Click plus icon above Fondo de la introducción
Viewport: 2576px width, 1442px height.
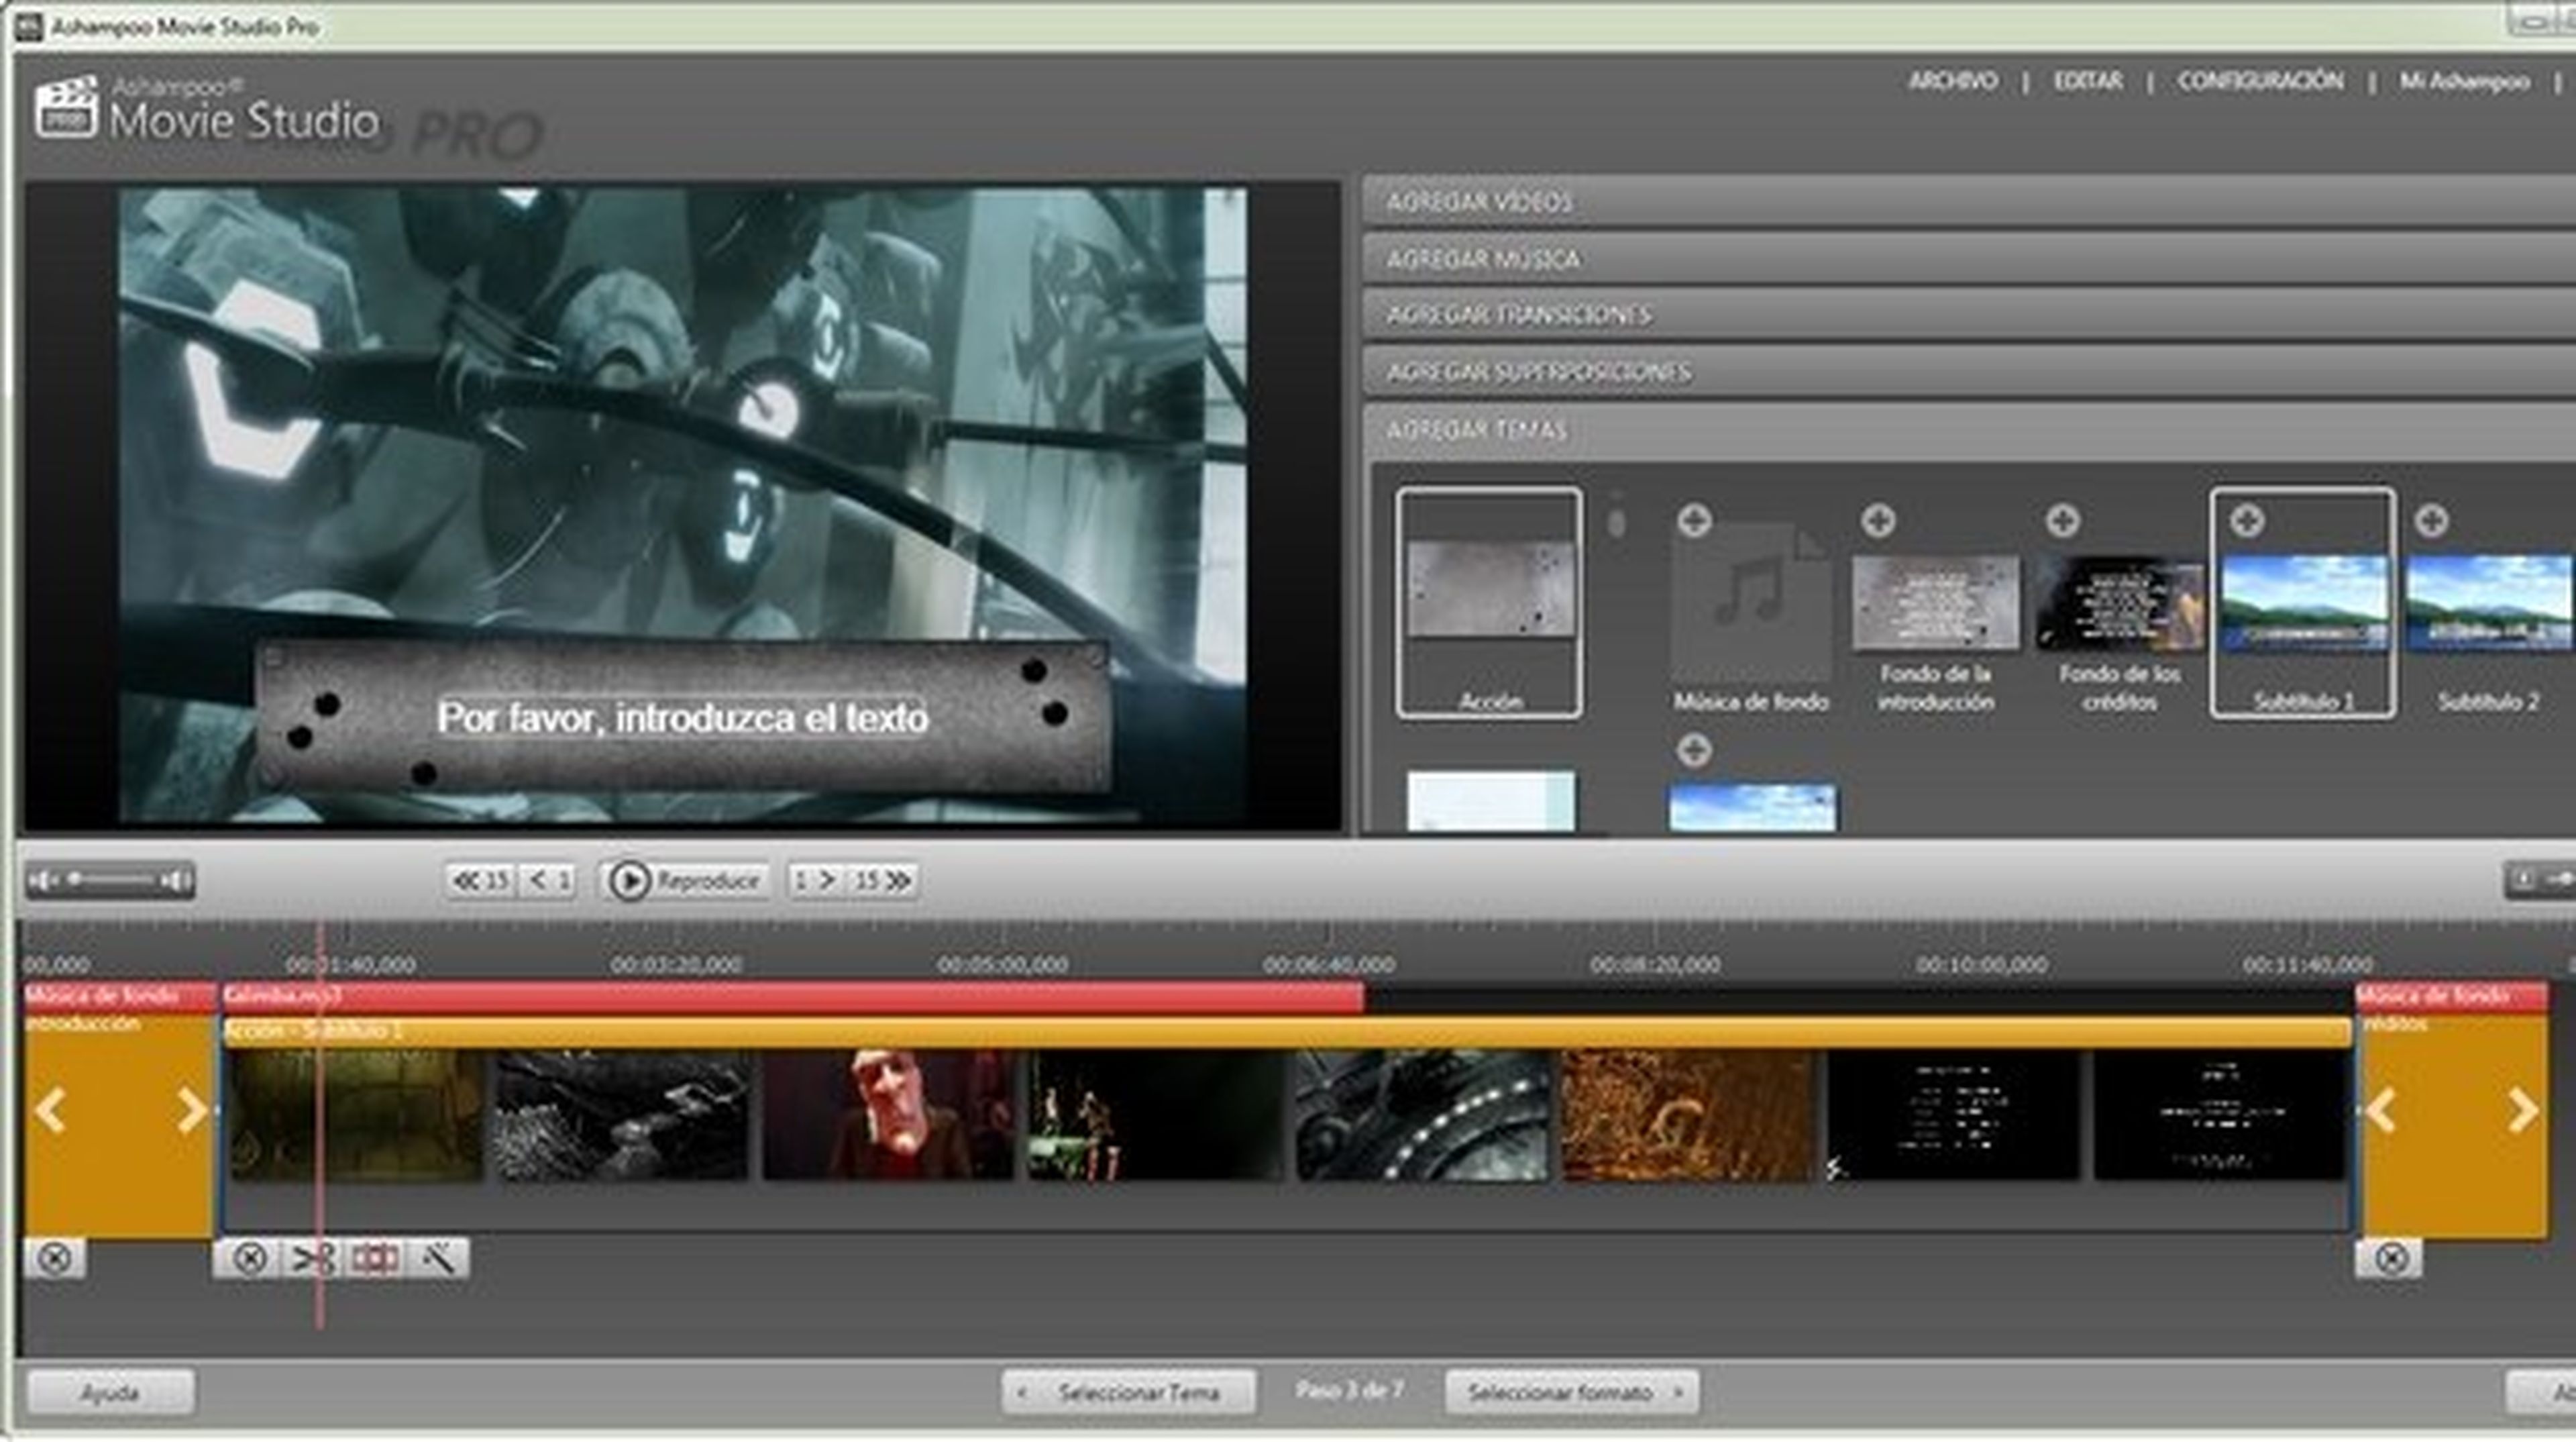tap(1878, 520)
